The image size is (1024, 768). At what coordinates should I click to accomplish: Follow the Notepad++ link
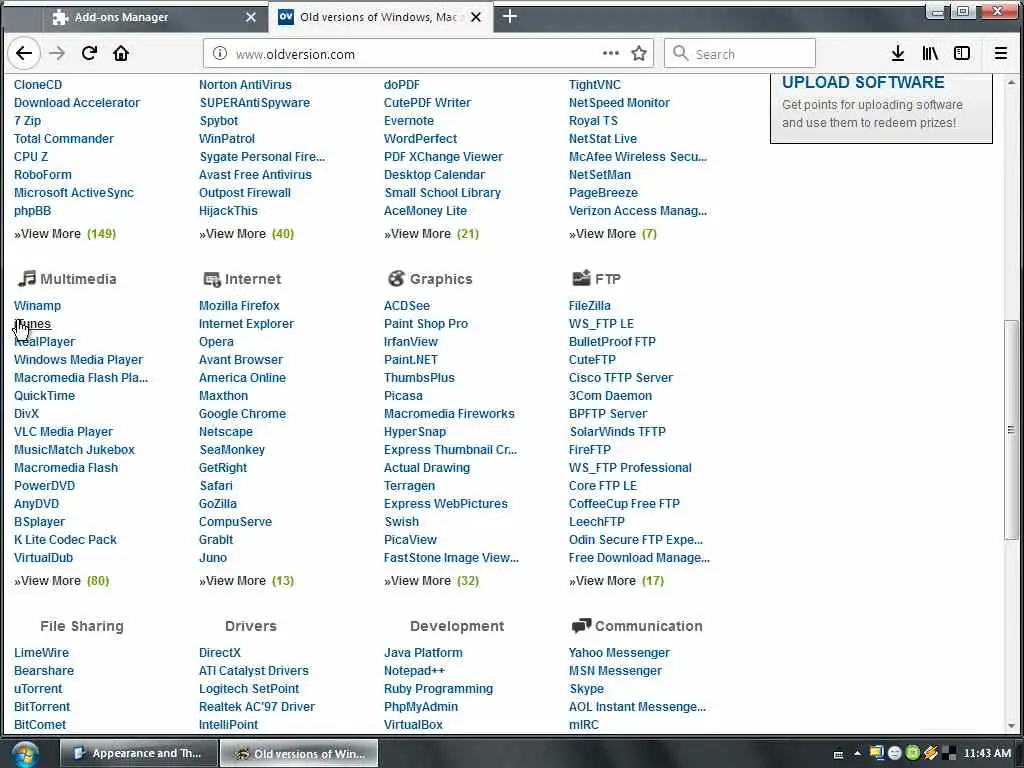point(414,671)
